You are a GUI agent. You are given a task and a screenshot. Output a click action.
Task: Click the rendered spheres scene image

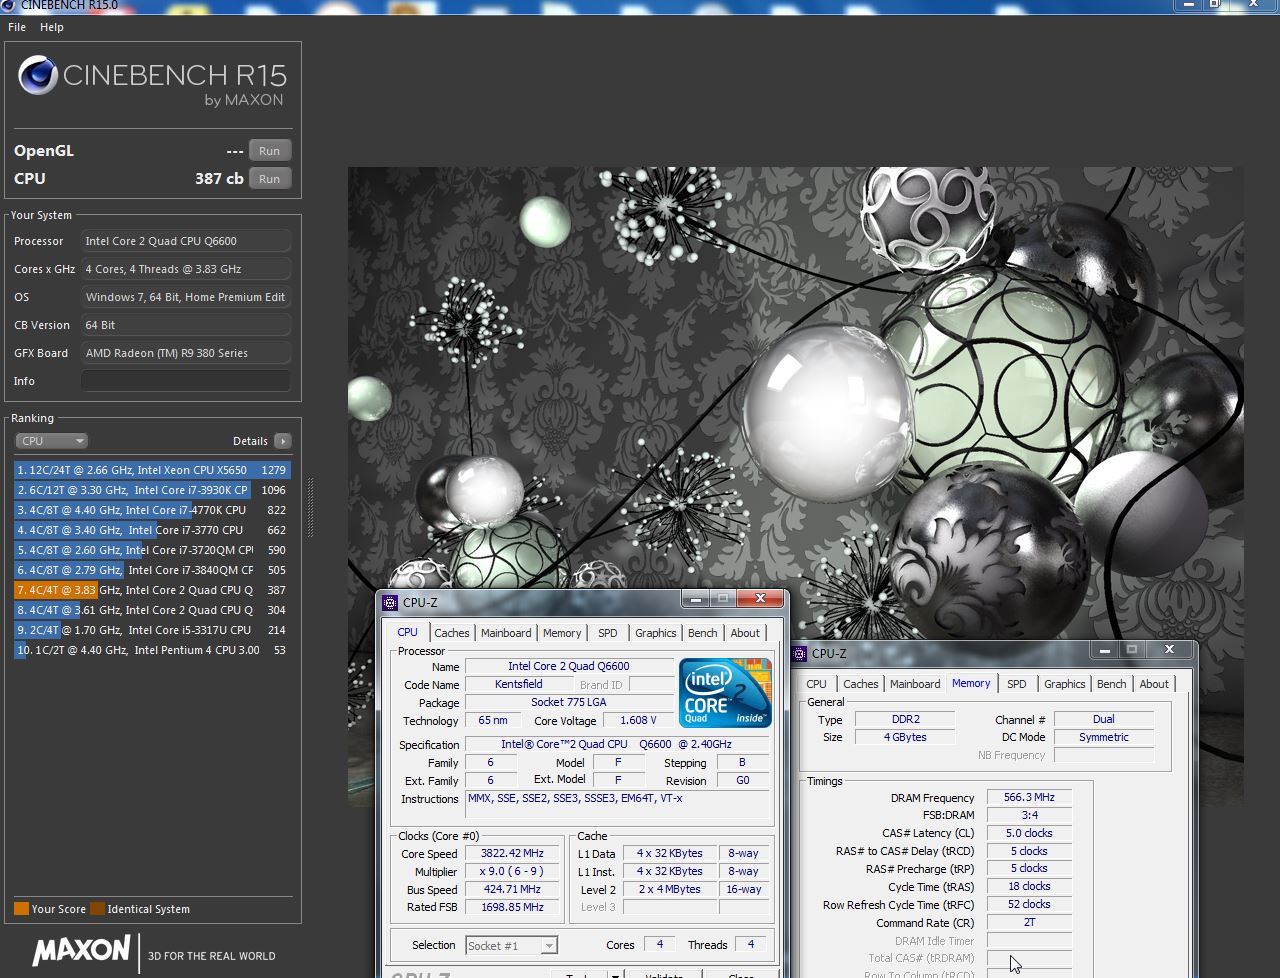tap(795, 486)
